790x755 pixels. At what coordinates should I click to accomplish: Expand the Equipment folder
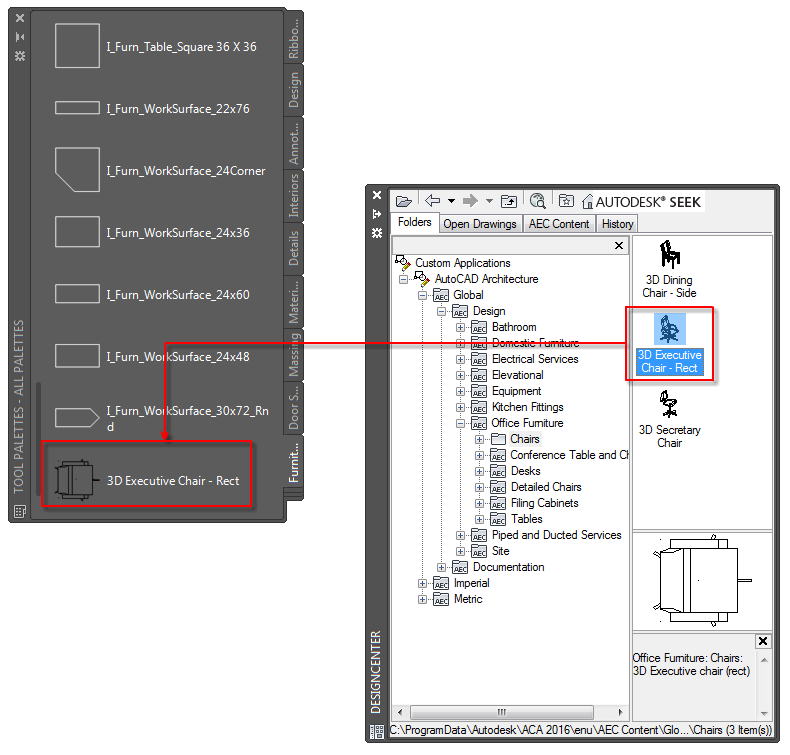coord(460,391)
